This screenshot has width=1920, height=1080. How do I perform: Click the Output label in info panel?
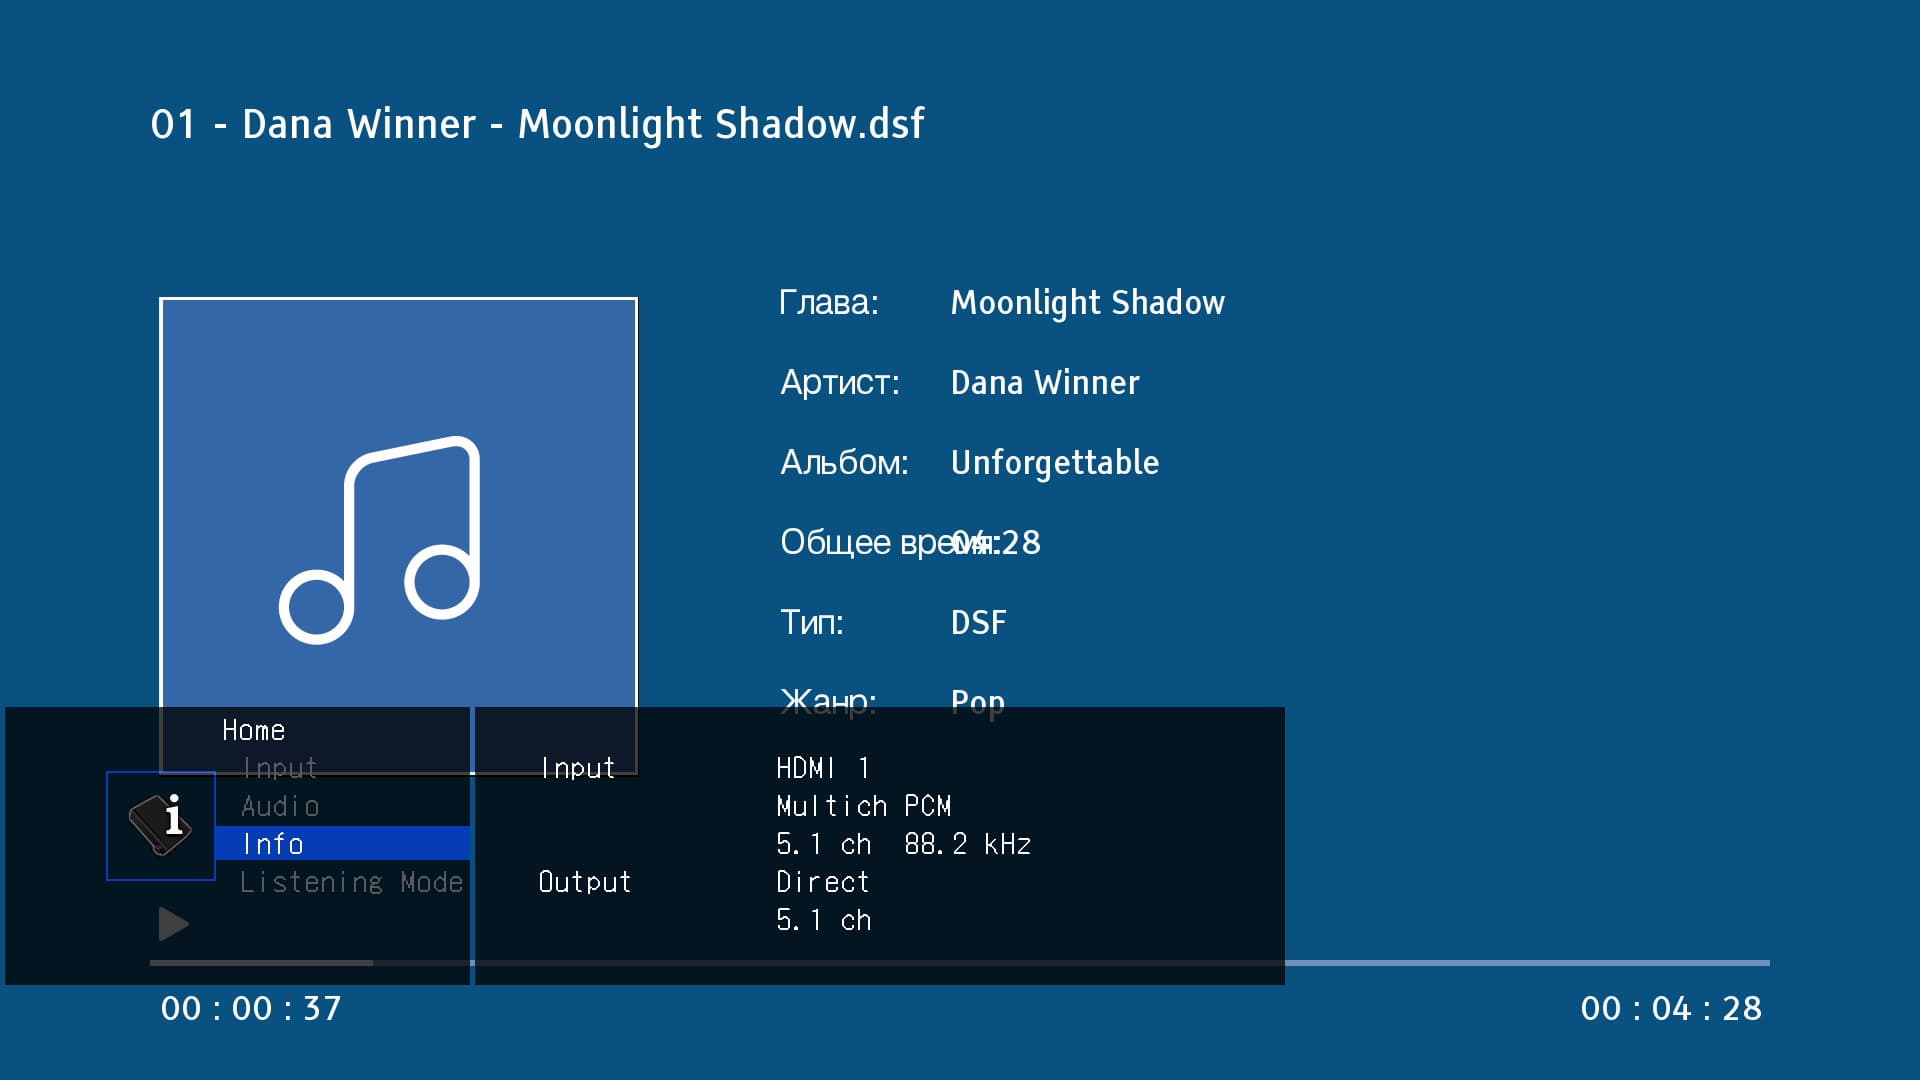pos(584,882)
